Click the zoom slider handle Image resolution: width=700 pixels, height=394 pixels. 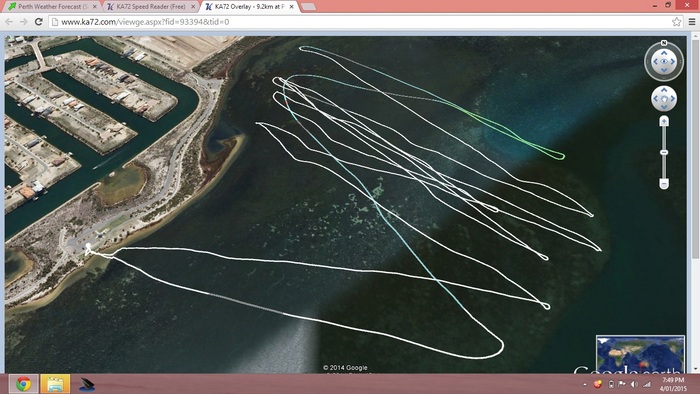pyautogui.click(x=664, y=153)
